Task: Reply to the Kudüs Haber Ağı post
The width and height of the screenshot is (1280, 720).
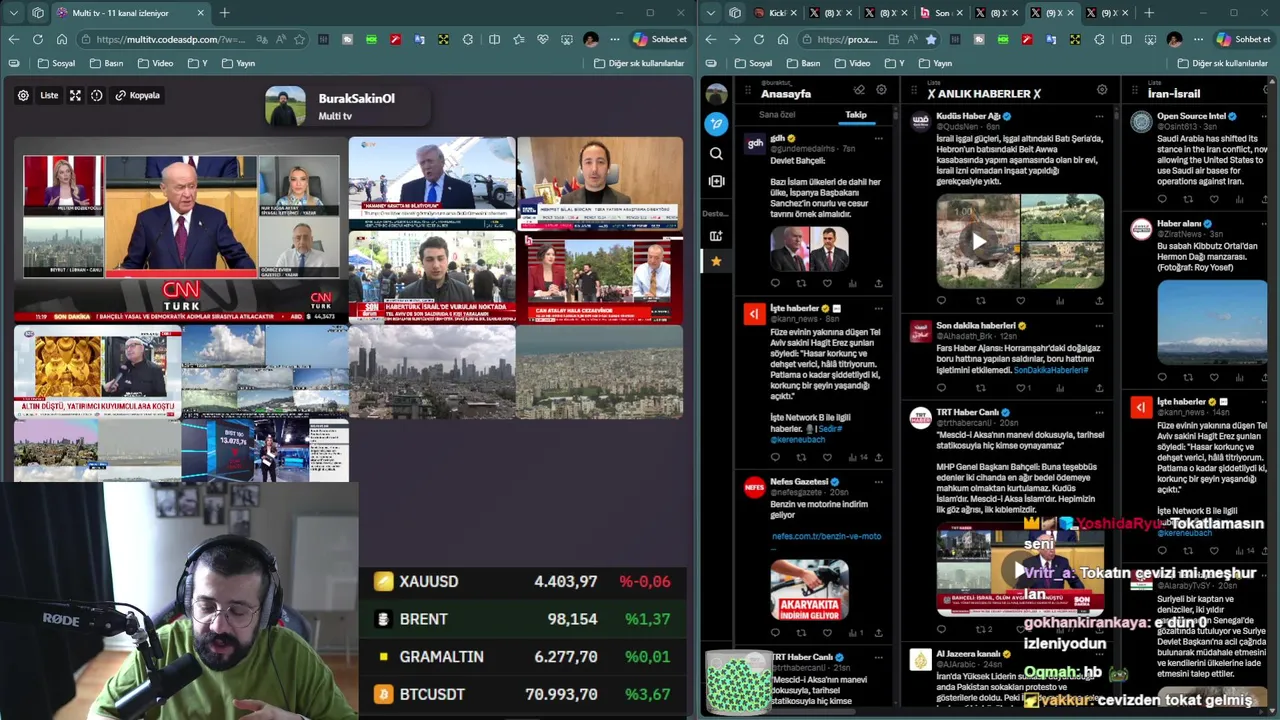Action: click(941, 300)
